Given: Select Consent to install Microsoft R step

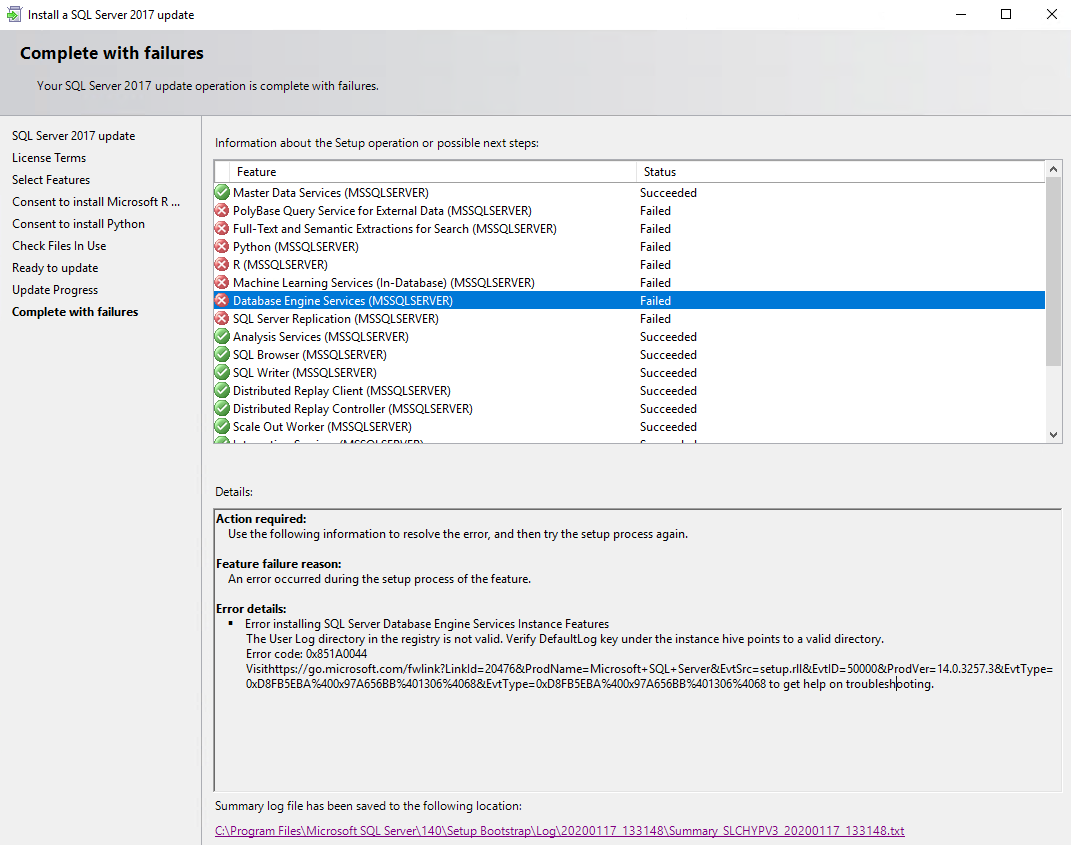Looking at the screenshot, I should [96, 202].
